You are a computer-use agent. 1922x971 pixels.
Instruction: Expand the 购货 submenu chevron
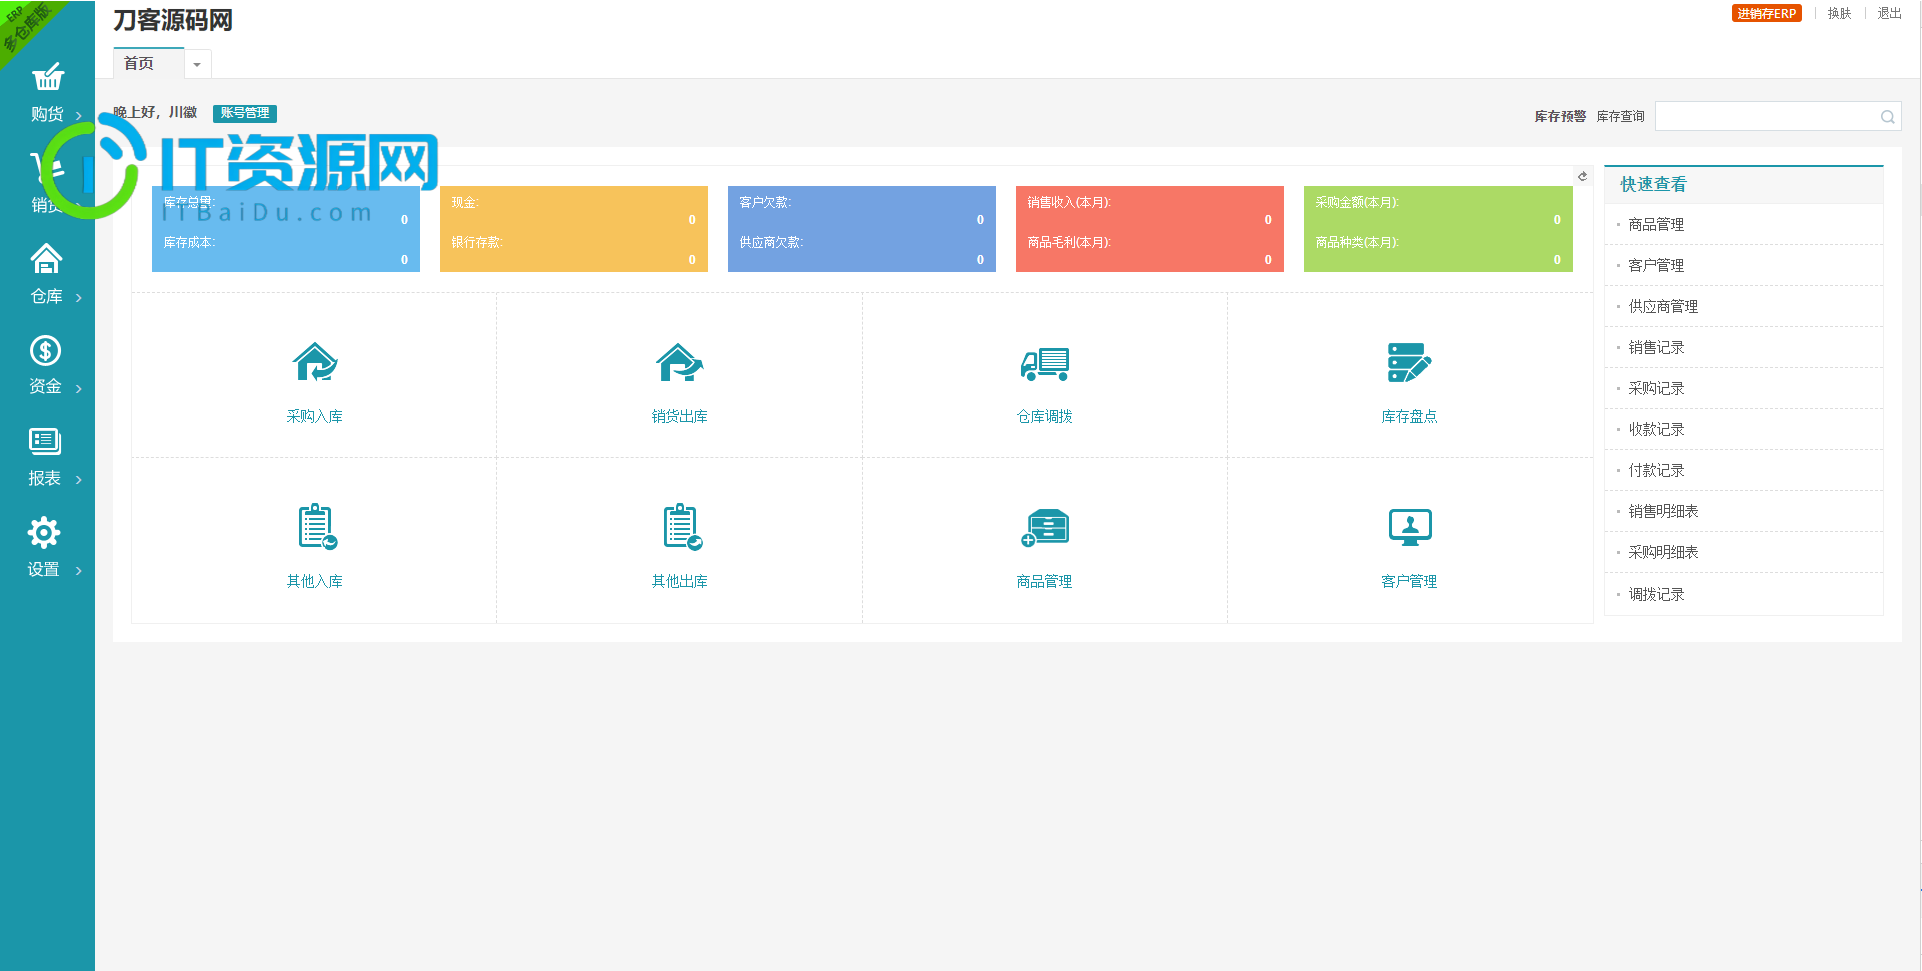[x=79, y=115]
